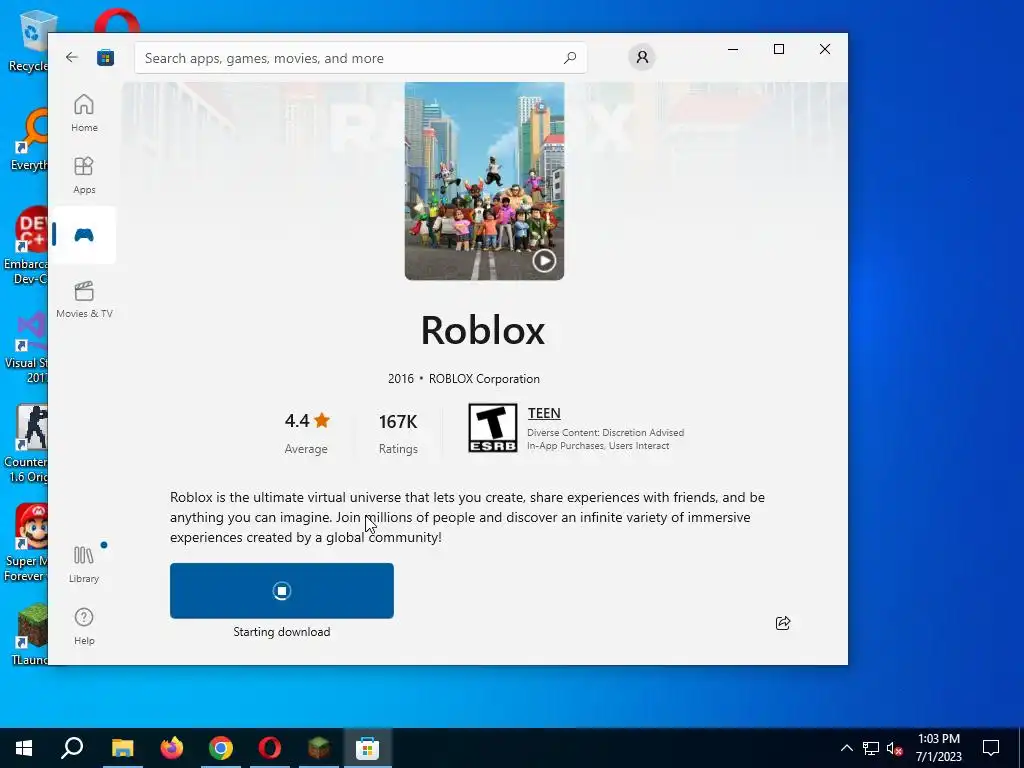Viewport: 1024px width, 768px height.
Task: Open Windows taskbar search
Action: [72, 748]
